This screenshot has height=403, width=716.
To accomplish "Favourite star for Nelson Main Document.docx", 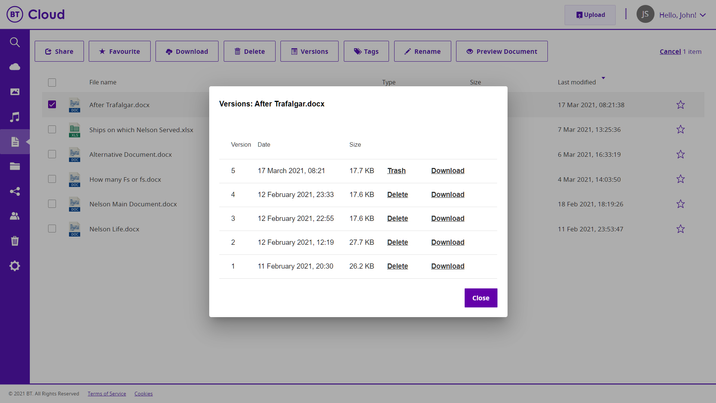I will pos(680,204).
